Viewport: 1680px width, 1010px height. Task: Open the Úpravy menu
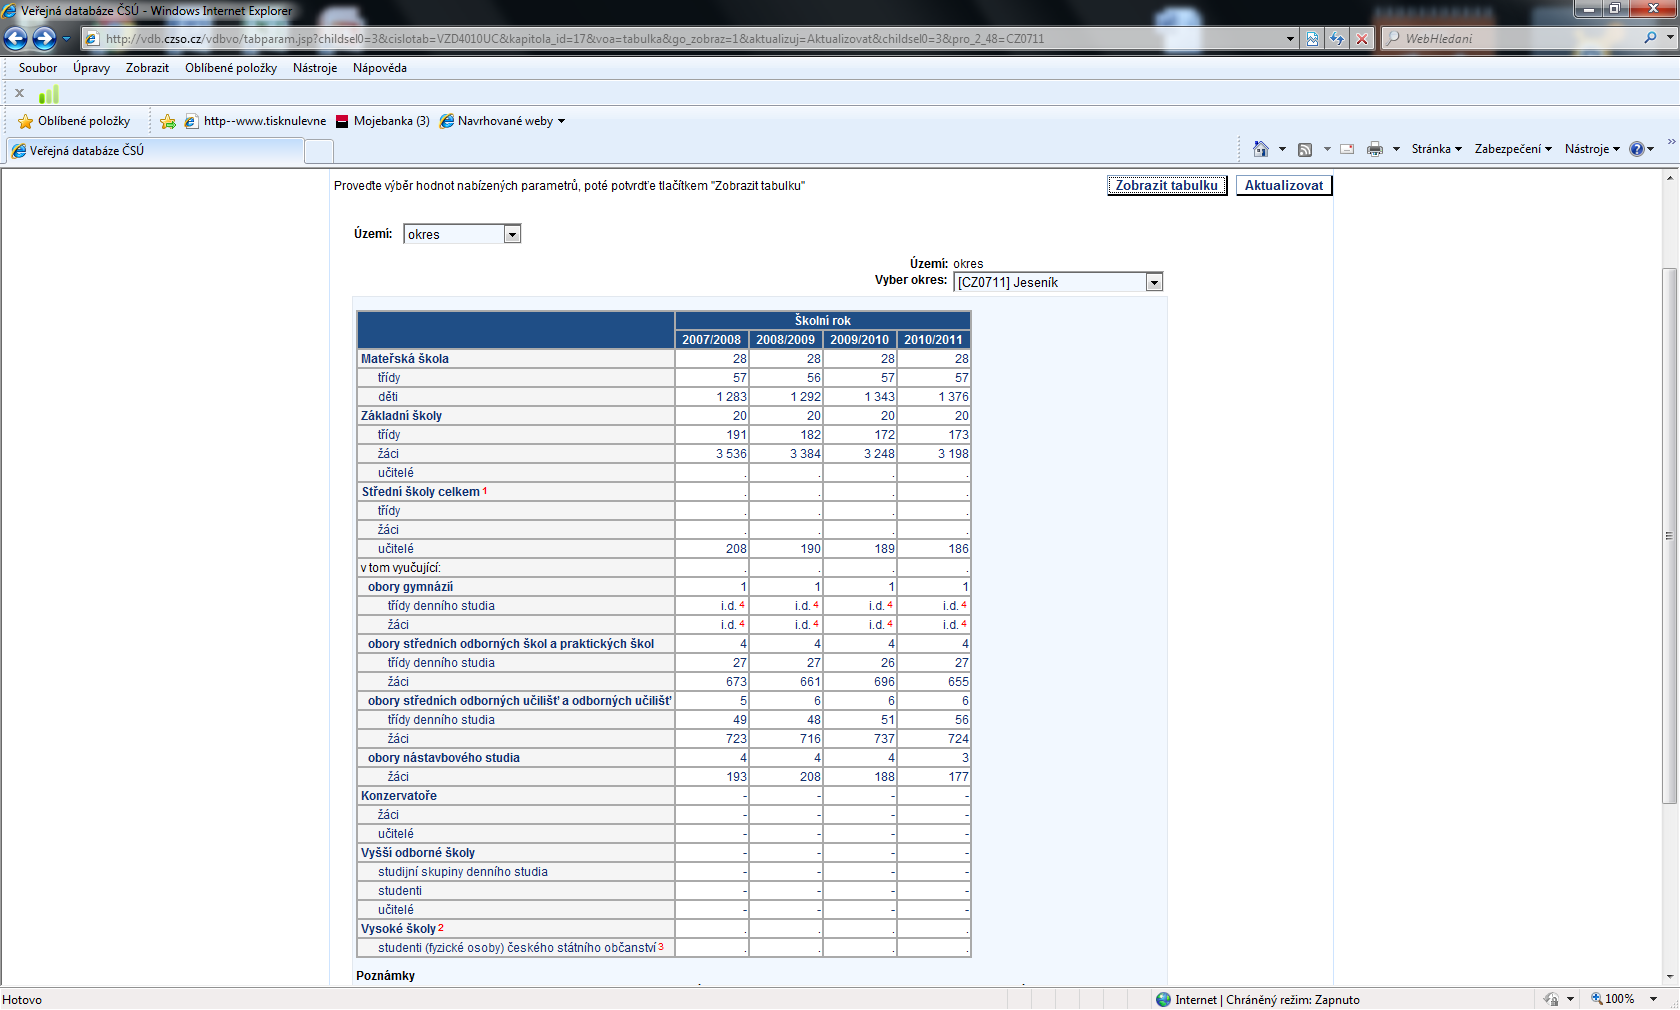pyautogui.click(x=91, y=68)
